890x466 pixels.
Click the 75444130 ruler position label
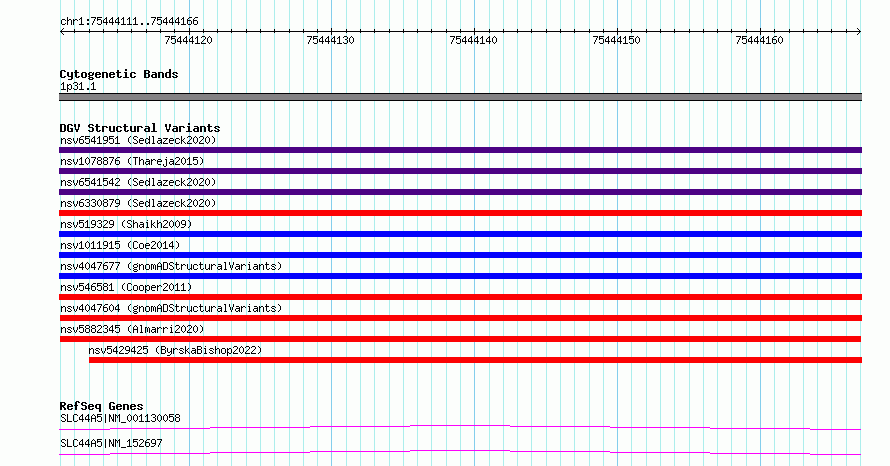tap(330, 40)
